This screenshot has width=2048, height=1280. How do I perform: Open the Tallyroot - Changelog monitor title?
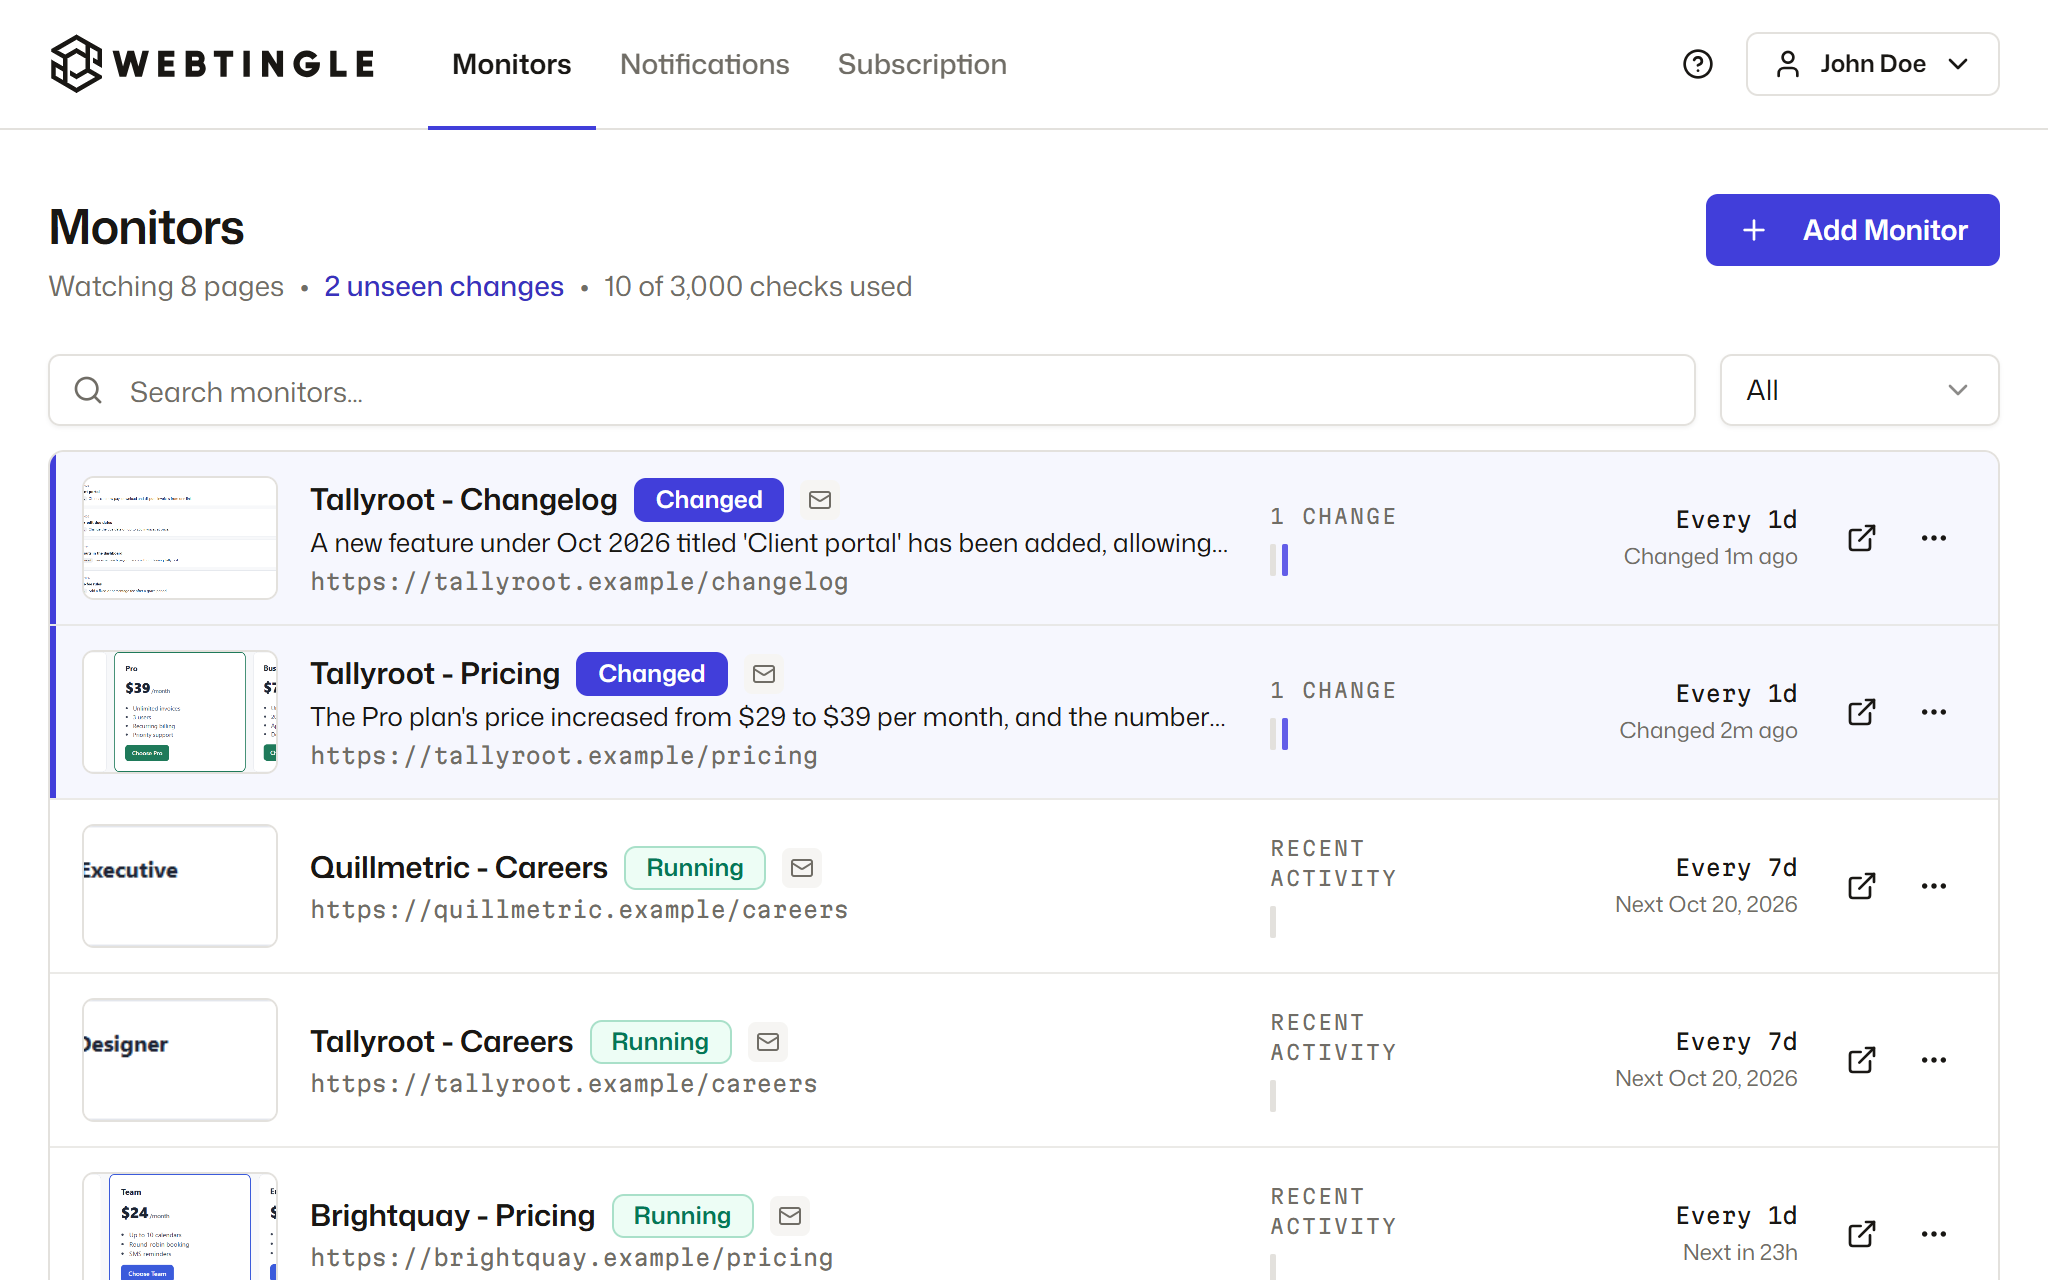[x=463, y=499]
